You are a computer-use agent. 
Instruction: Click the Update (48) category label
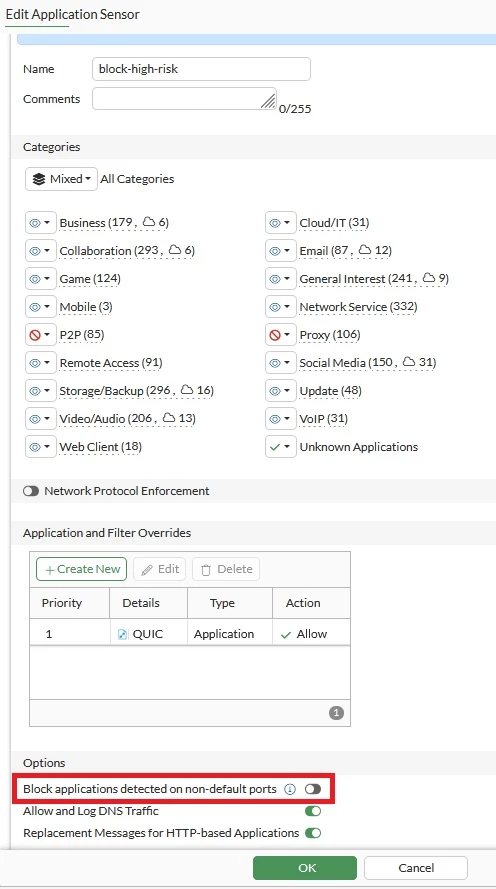[x=330, y=391]
